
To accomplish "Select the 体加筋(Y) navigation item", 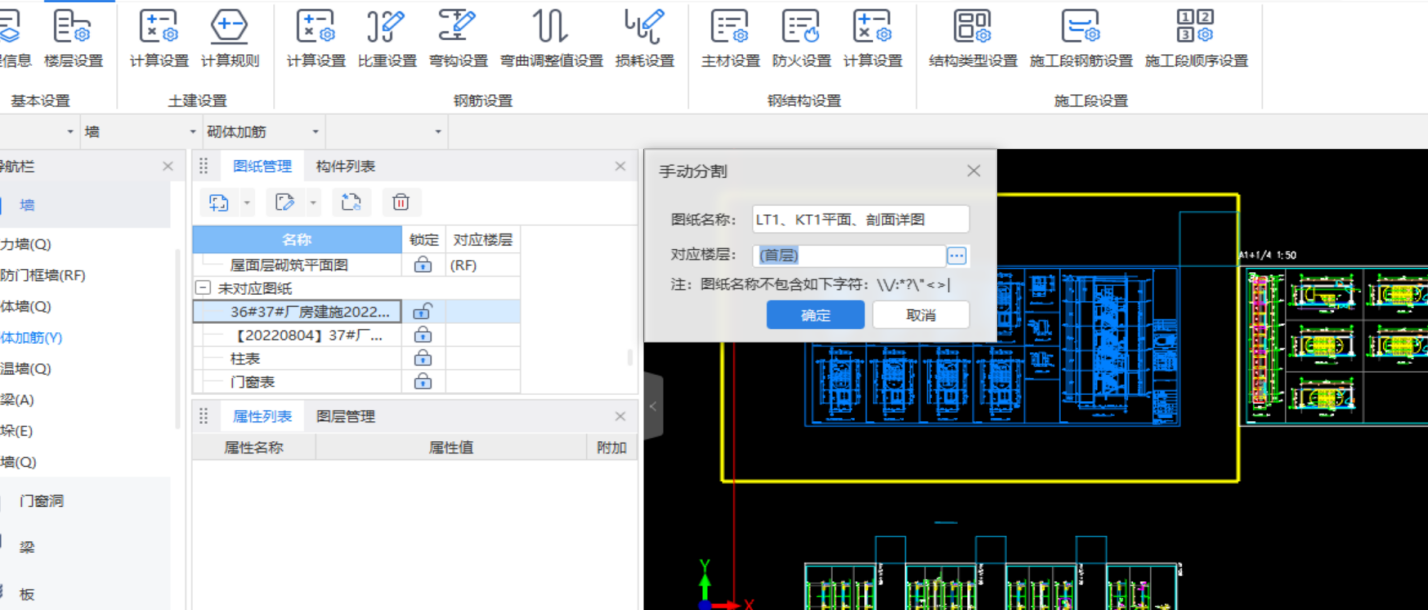I will [x=32, y=337].
